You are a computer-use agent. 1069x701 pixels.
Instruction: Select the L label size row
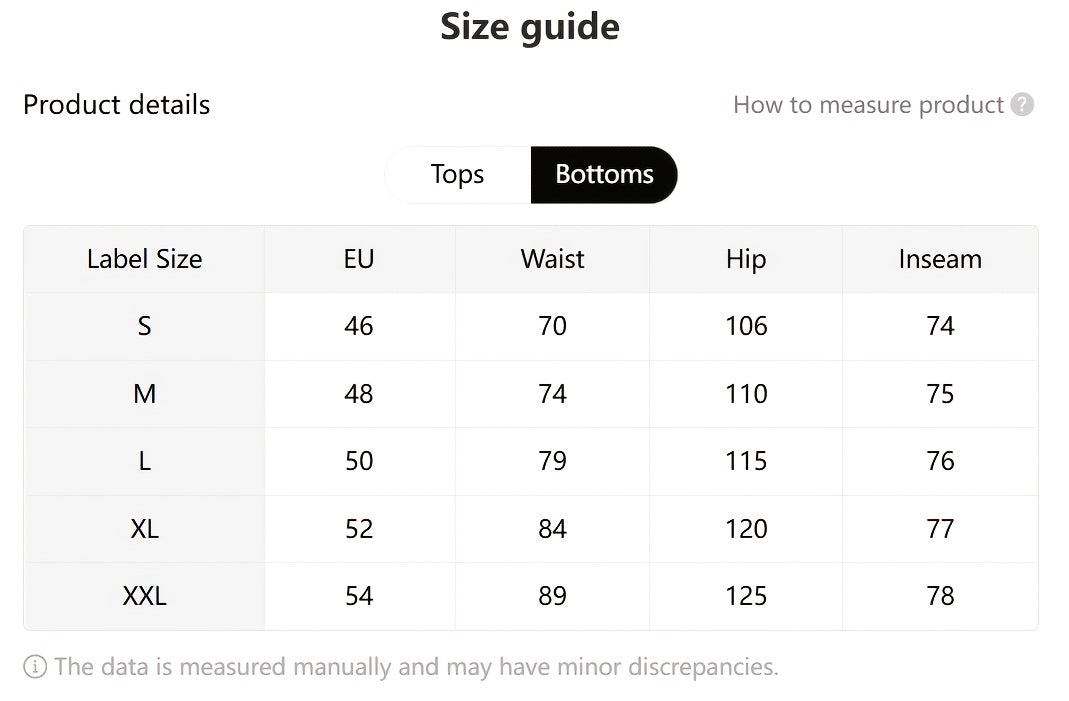point(144,461)
